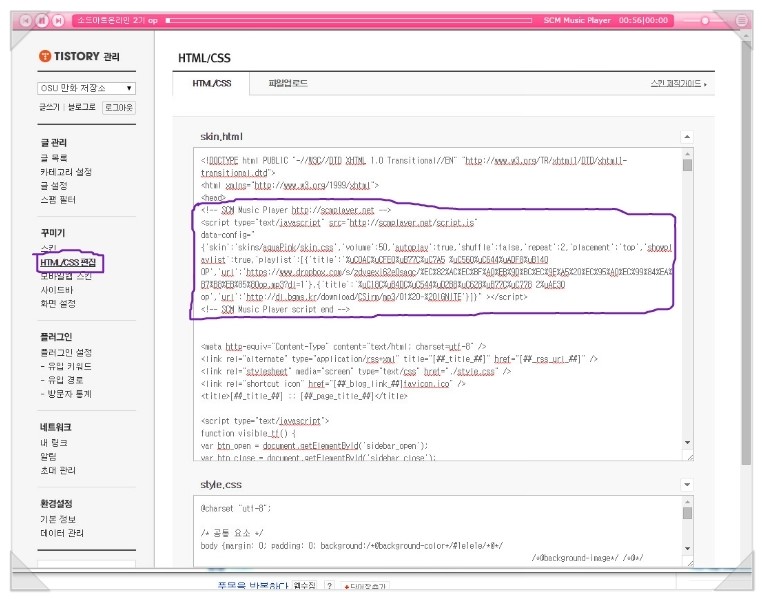Open 사이드바 menu entry

(57, 290)
